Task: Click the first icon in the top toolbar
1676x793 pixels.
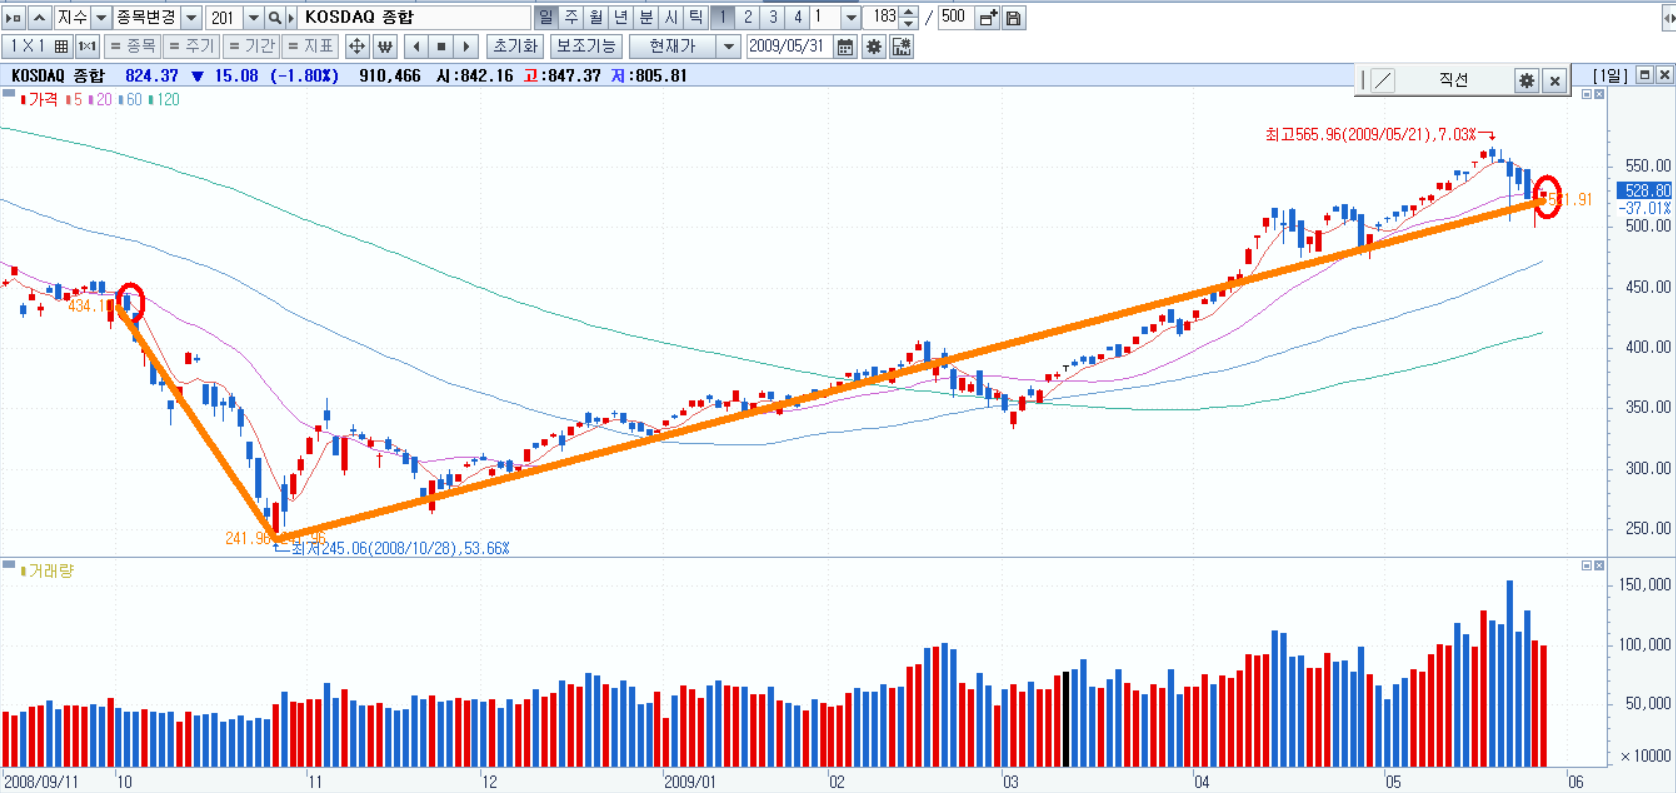Action: tap(14, 18)
